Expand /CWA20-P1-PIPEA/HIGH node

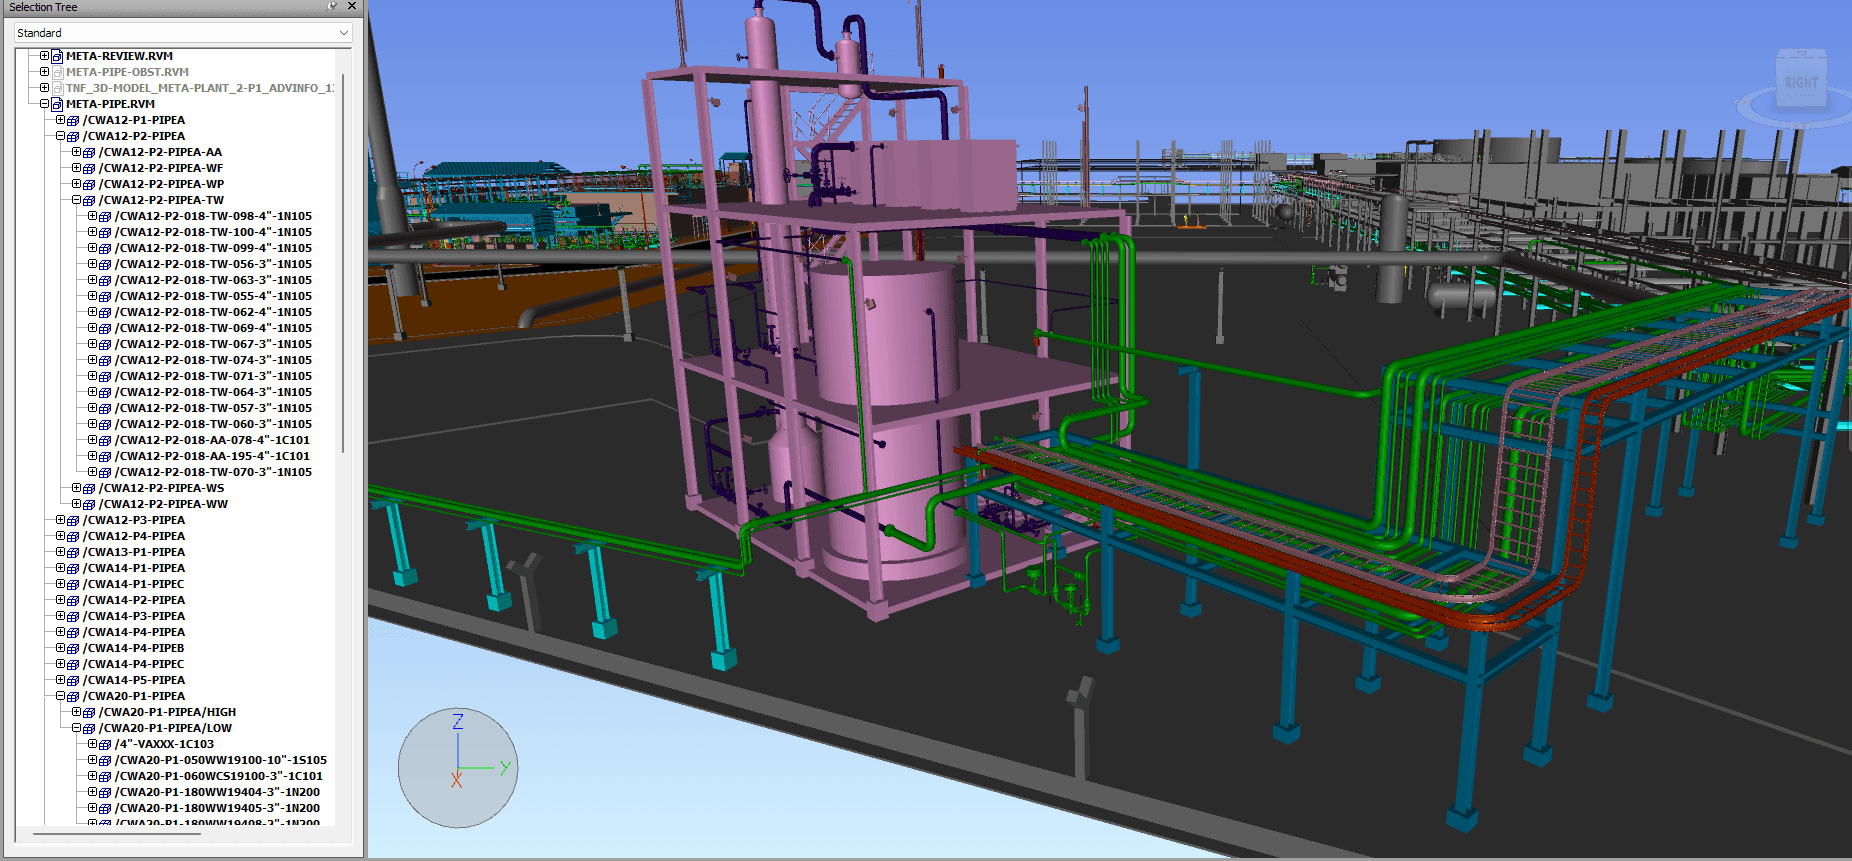[76, 712]
